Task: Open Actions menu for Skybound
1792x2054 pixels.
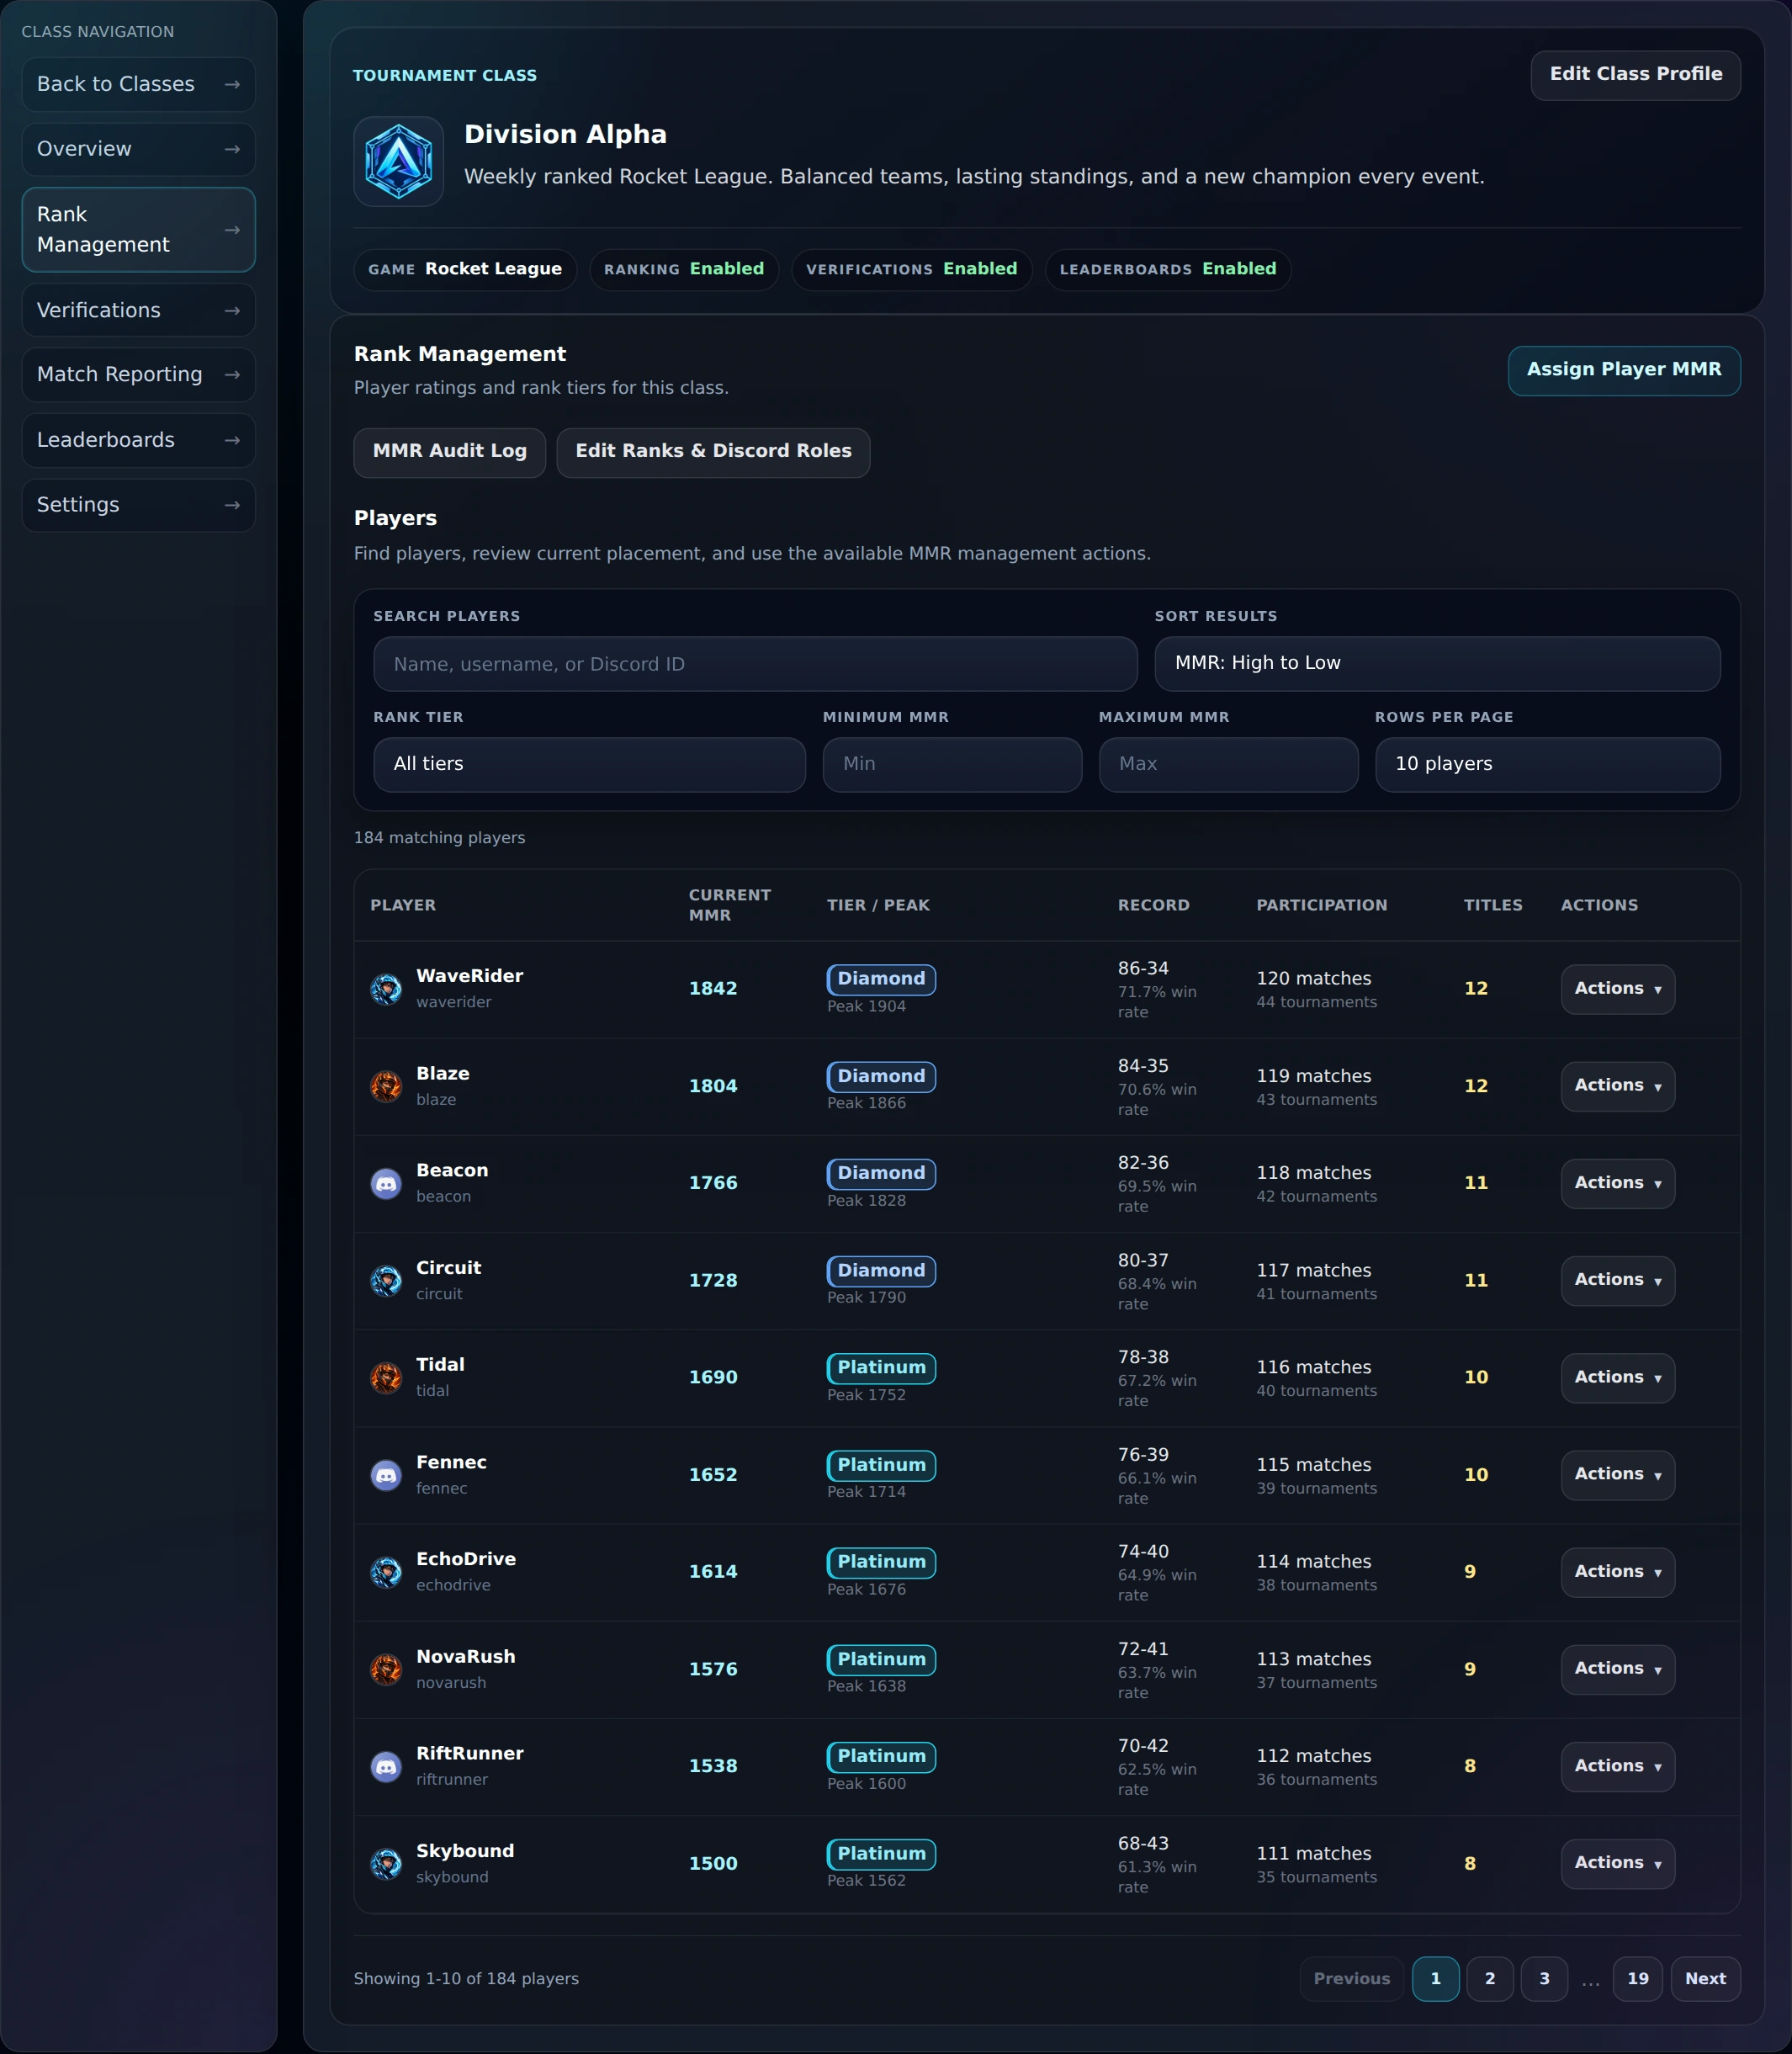Action: tap(1617, 1863)
